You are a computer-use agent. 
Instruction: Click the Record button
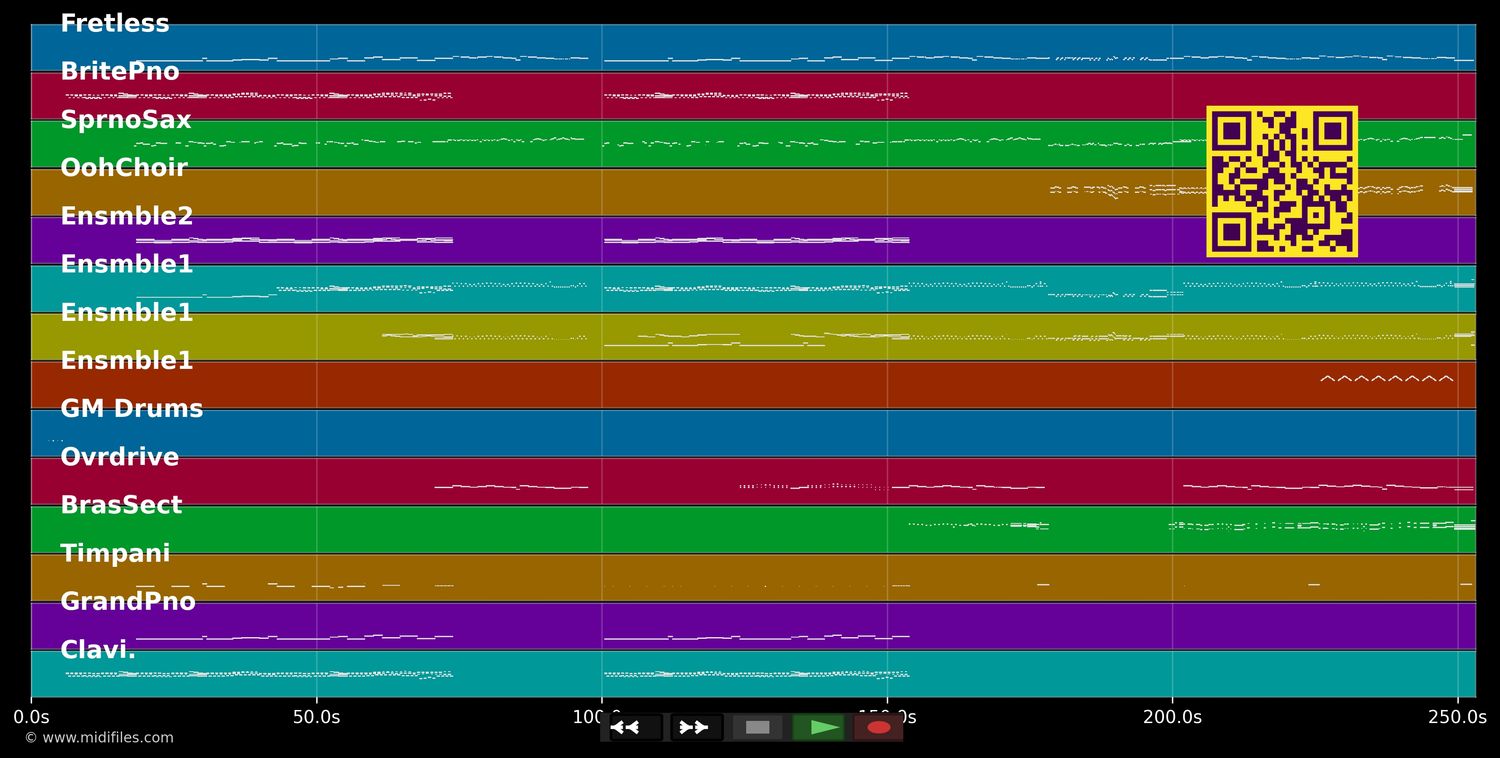(878, 727)
